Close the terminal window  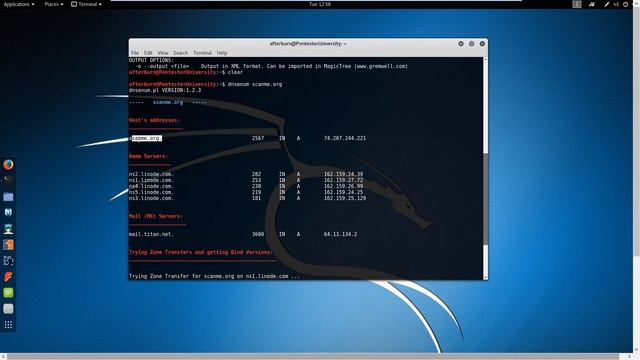482,44
